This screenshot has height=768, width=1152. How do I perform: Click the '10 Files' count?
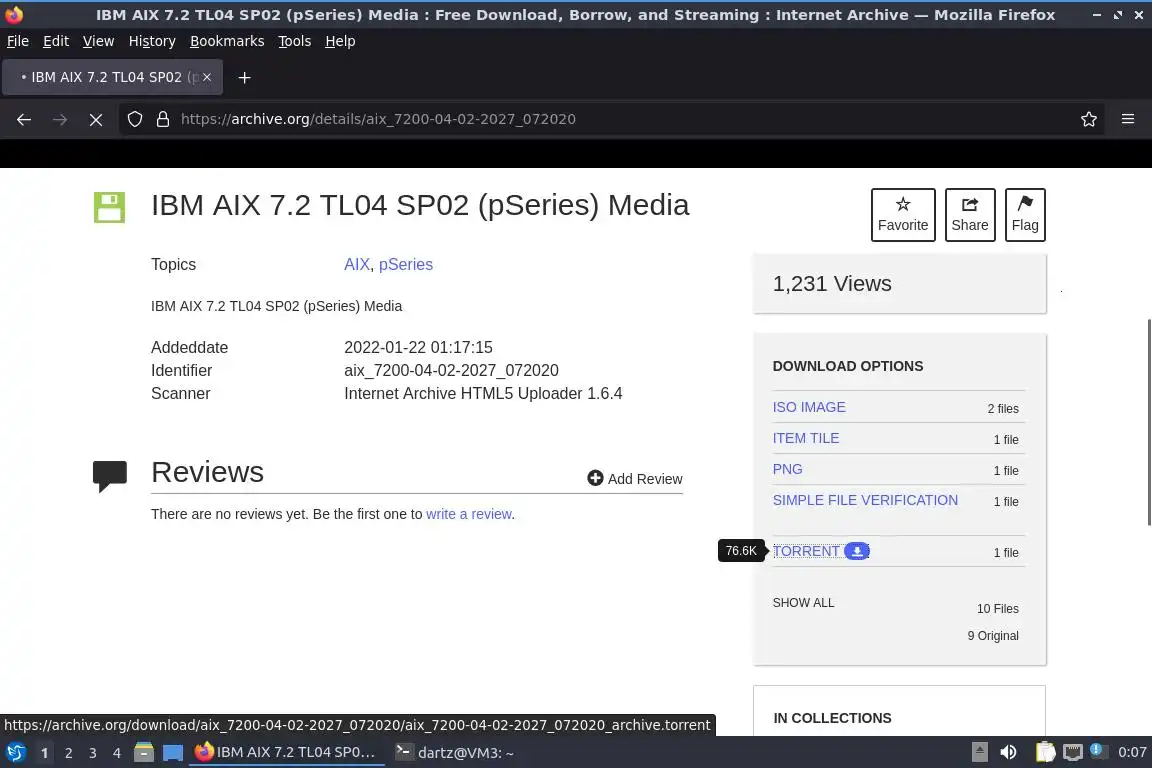[998, 609]
